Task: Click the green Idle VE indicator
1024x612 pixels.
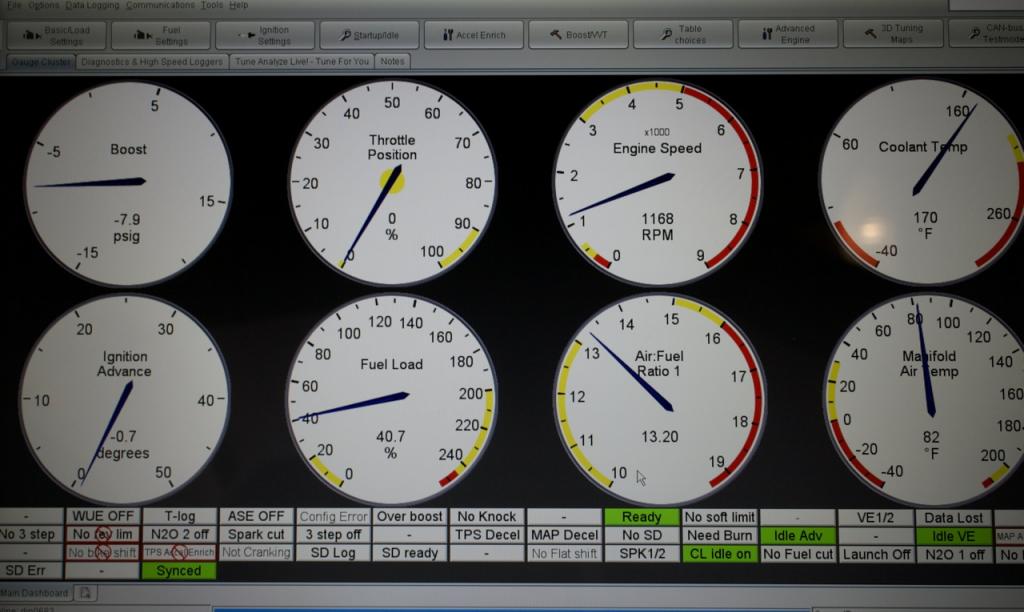Action: pos(953,536)
